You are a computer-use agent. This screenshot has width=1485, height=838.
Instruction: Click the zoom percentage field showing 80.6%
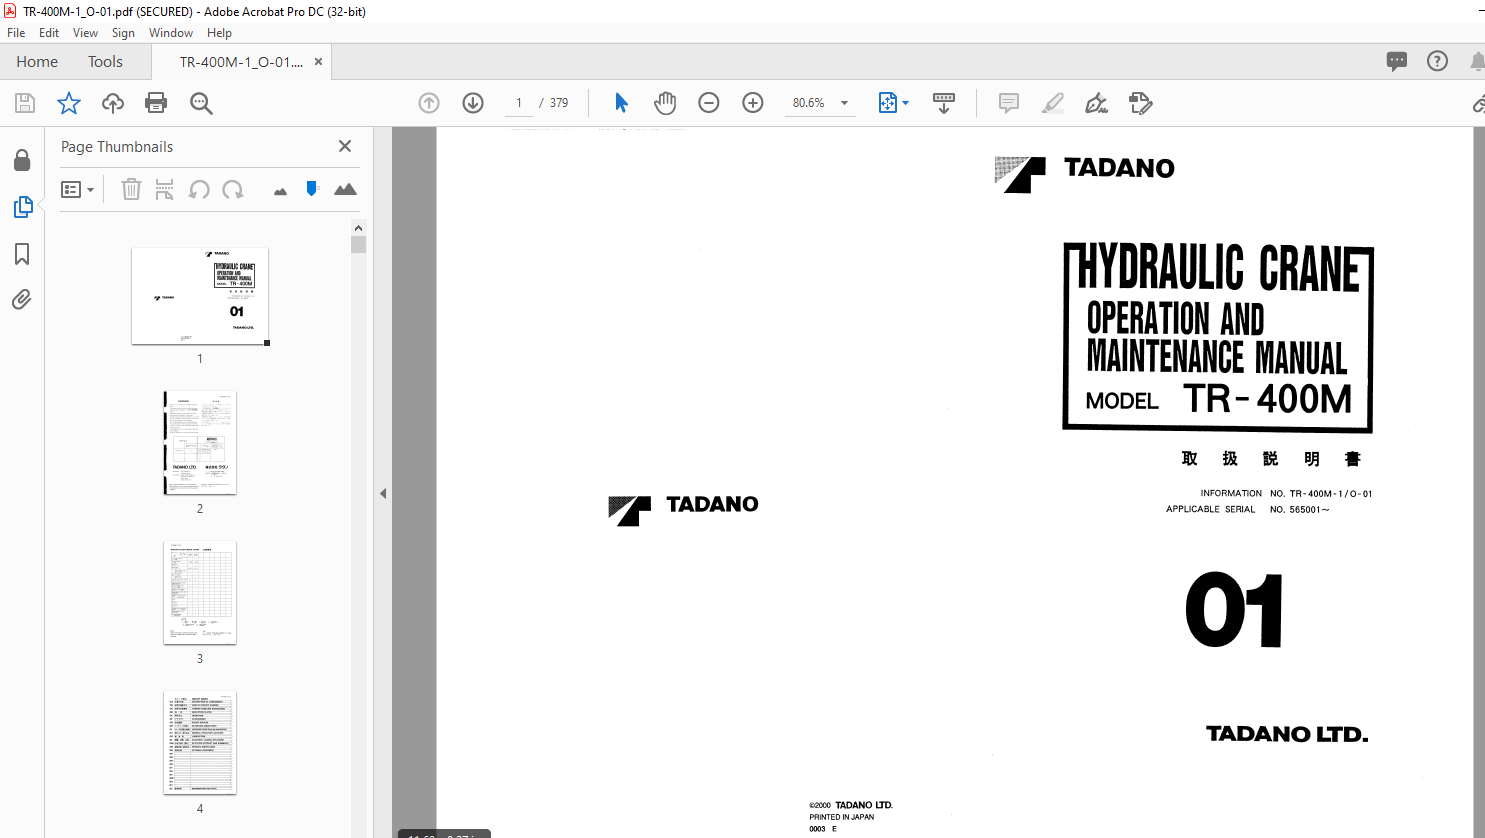coord(809,103)
